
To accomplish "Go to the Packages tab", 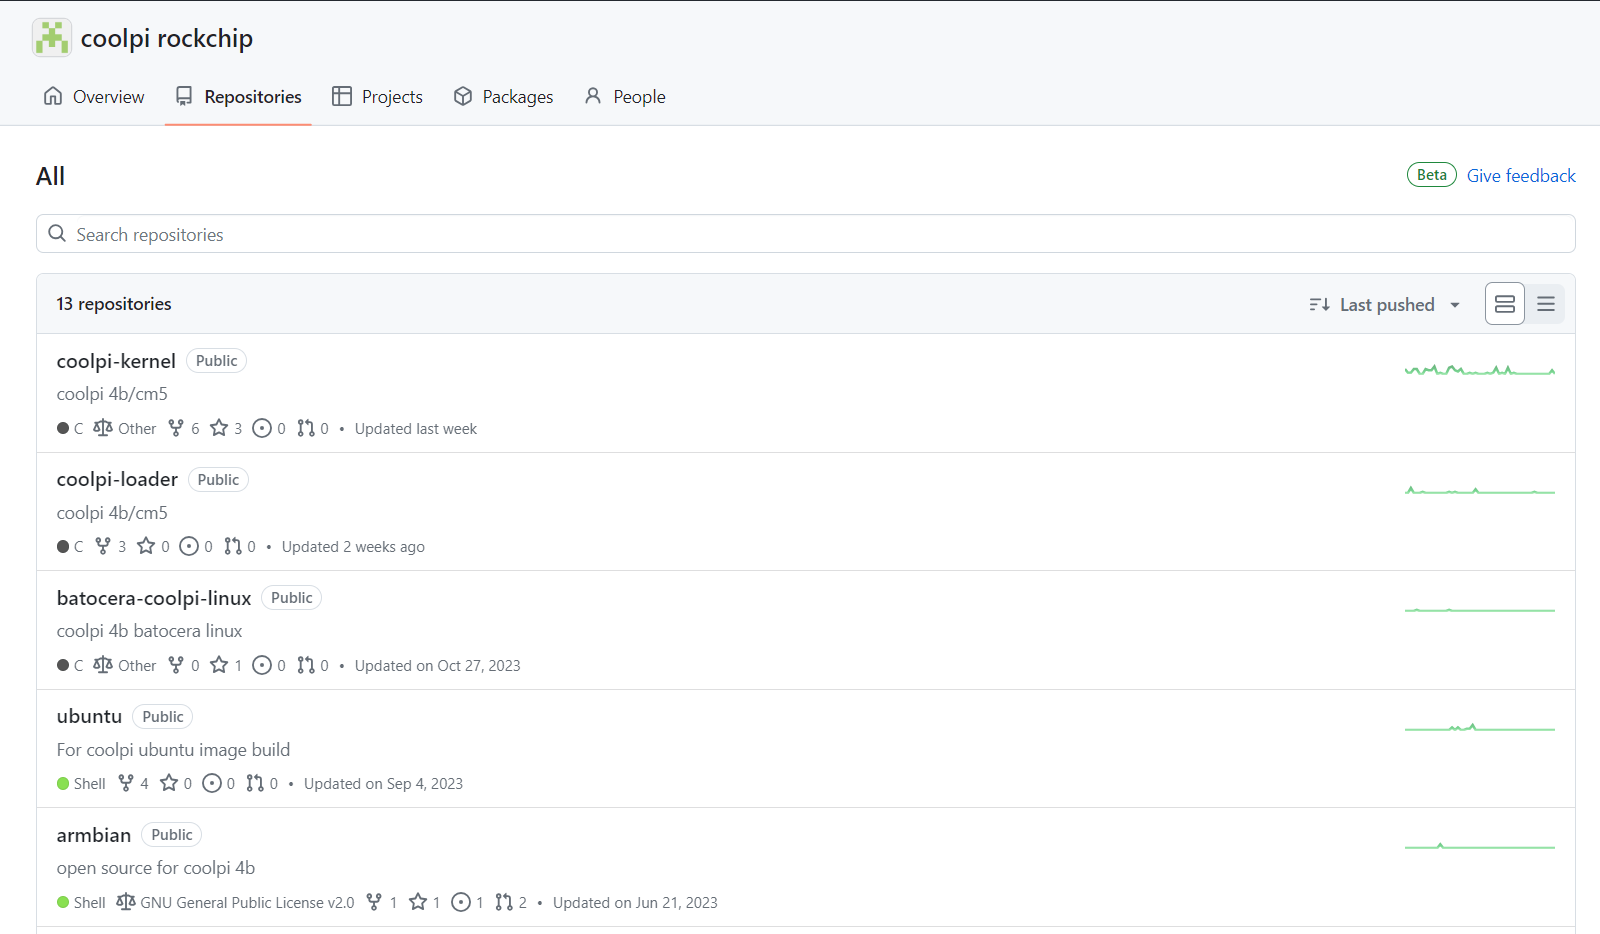I will 503,97.
